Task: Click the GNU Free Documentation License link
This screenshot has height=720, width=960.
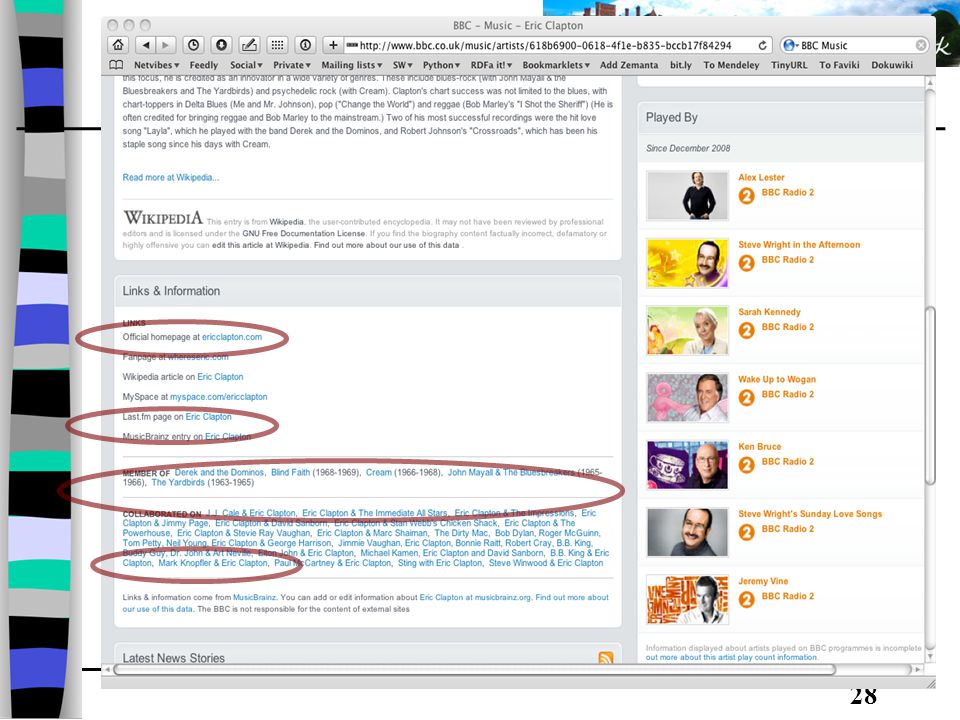Action: pyautogui.click(x=304, y=234)
